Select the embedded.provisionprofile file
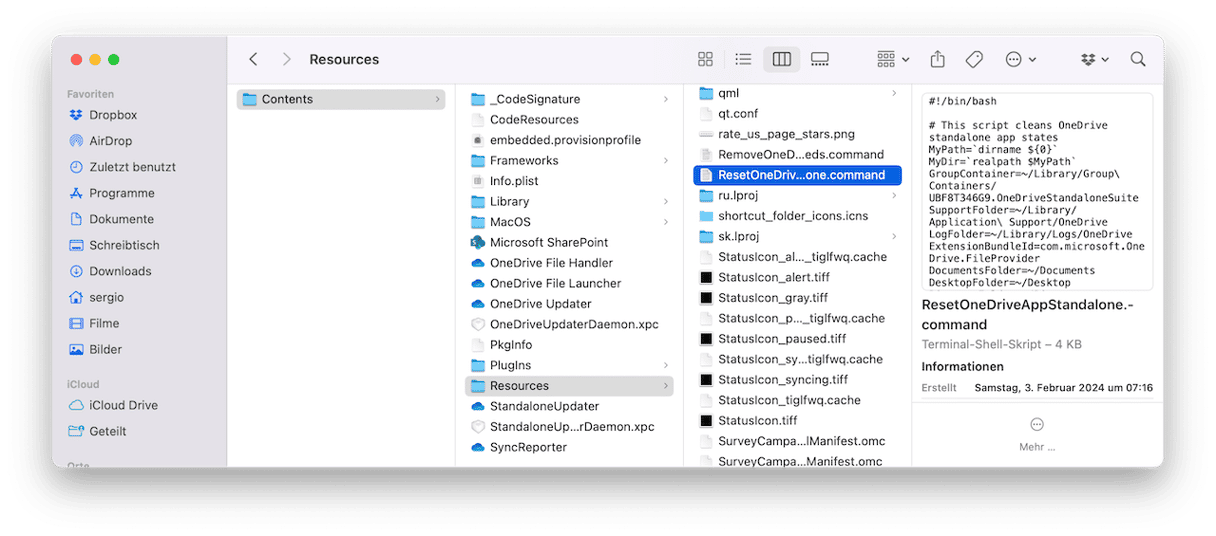This screenshot has width=1216, height=536. pyautogui.click(x=565, y=140)
